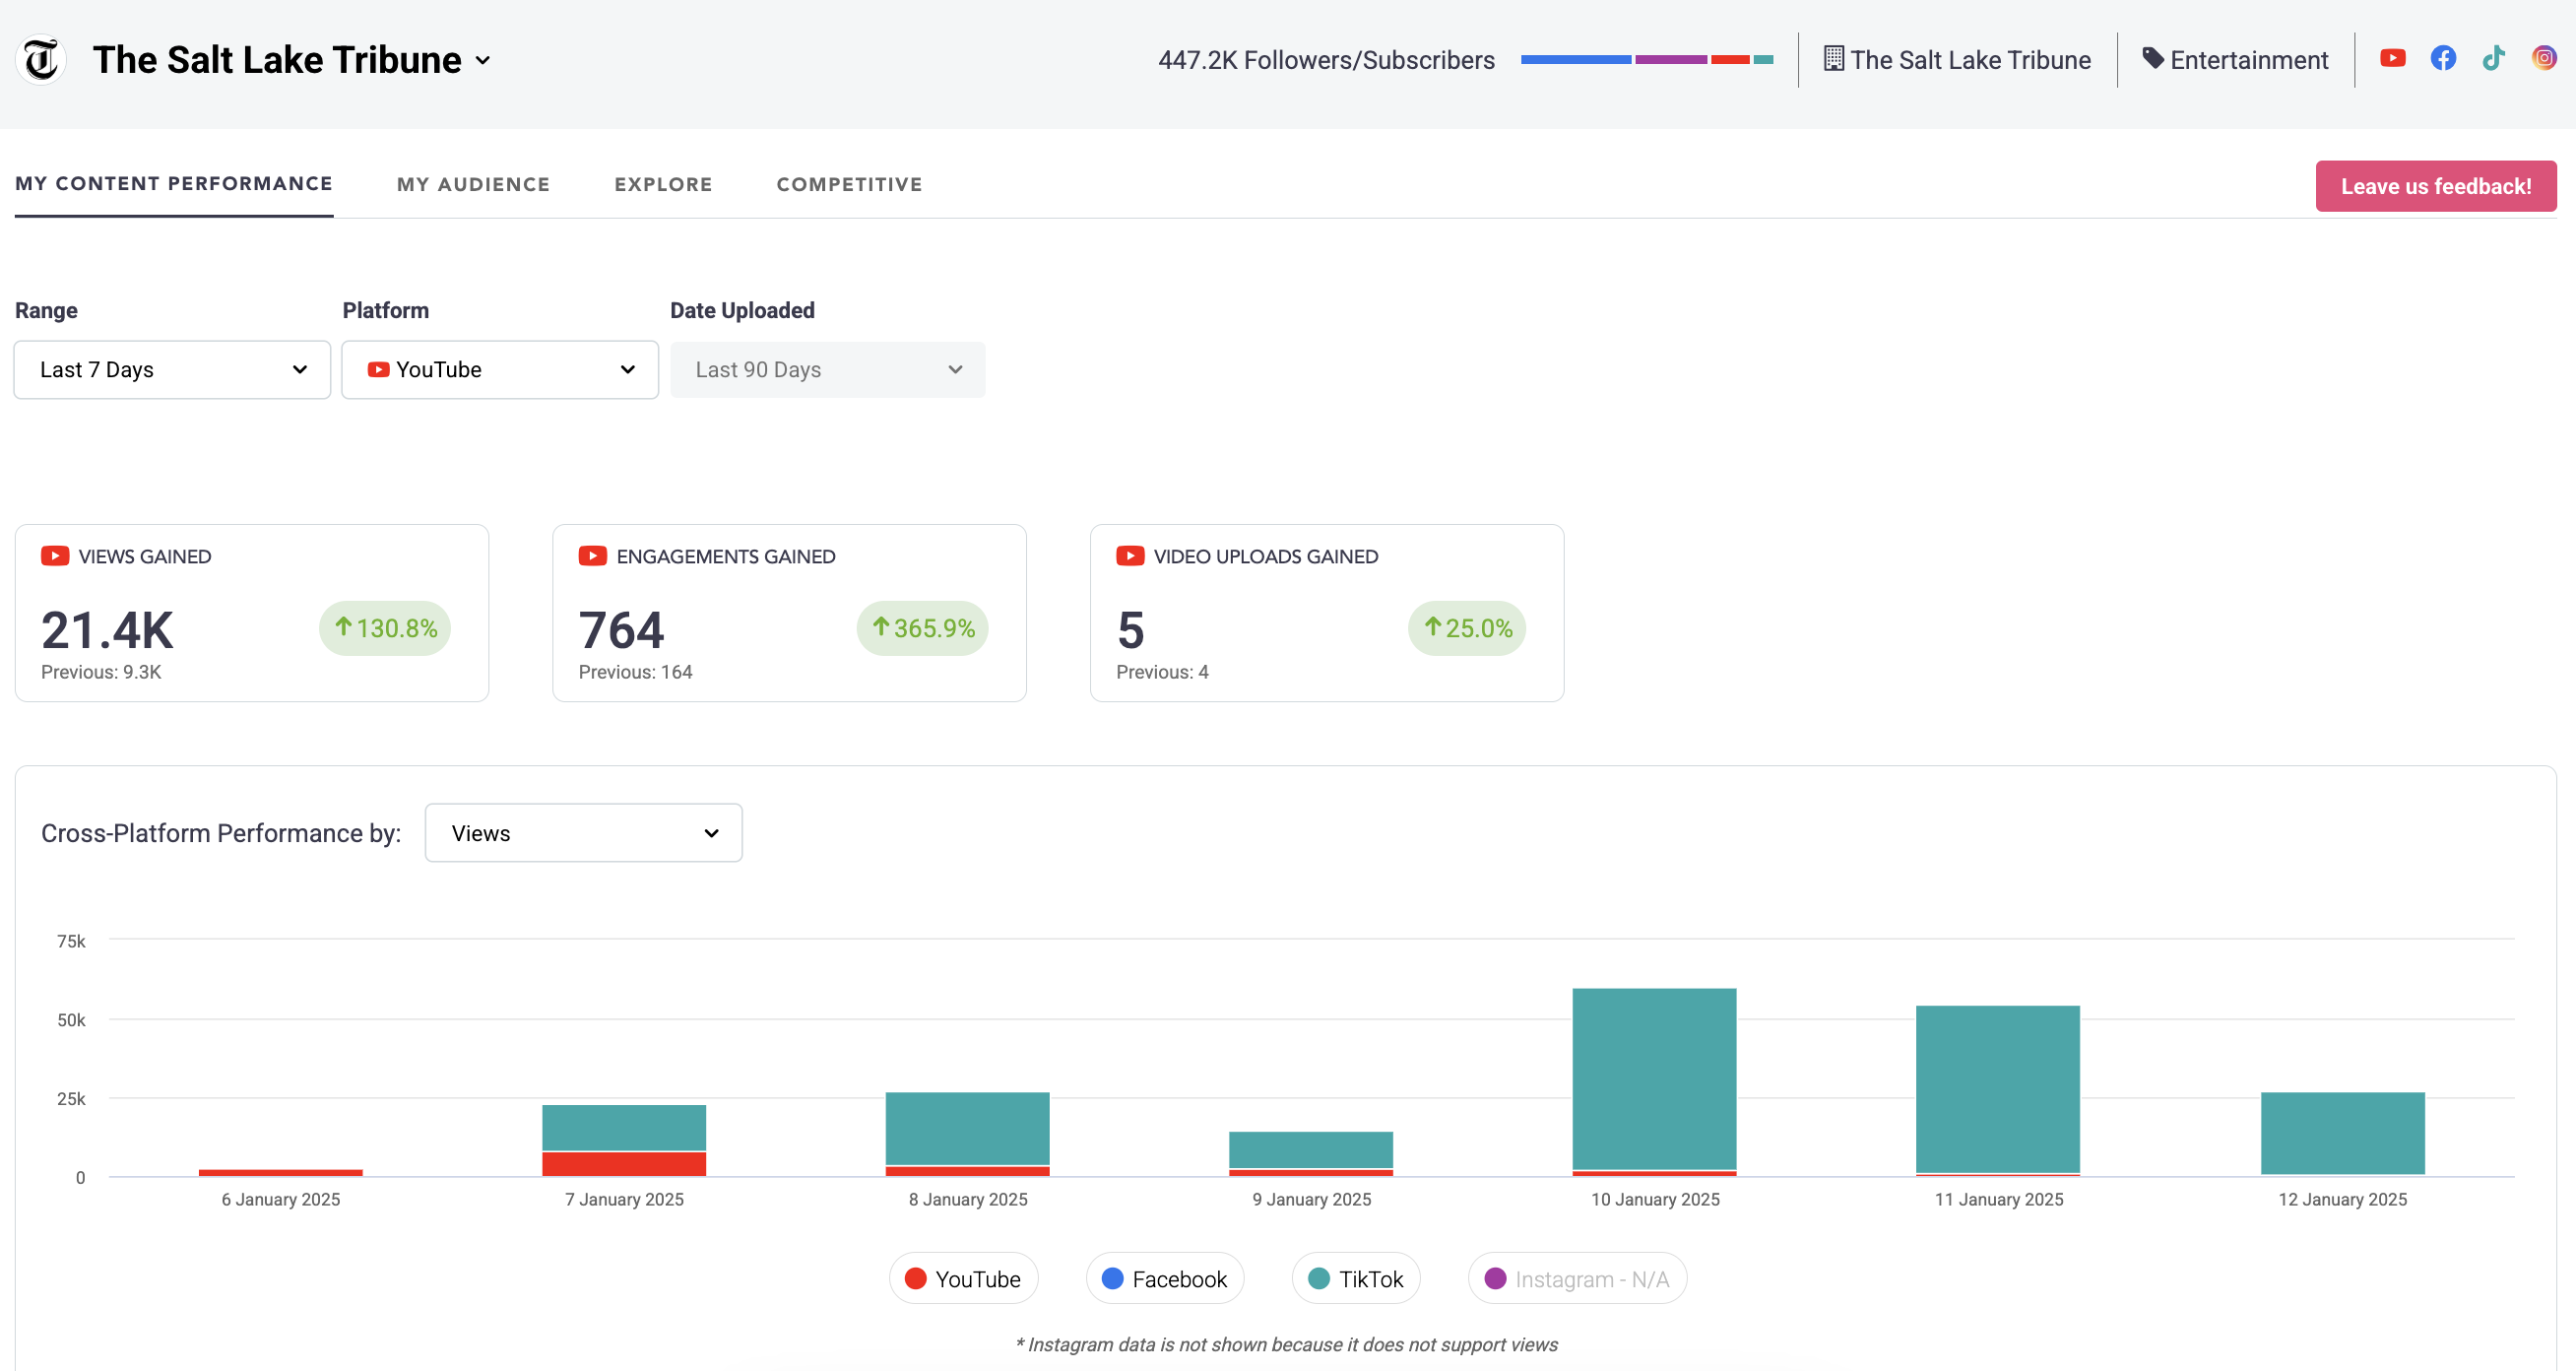Click the Salt Lake Tribune logo

tap(41, 60)
